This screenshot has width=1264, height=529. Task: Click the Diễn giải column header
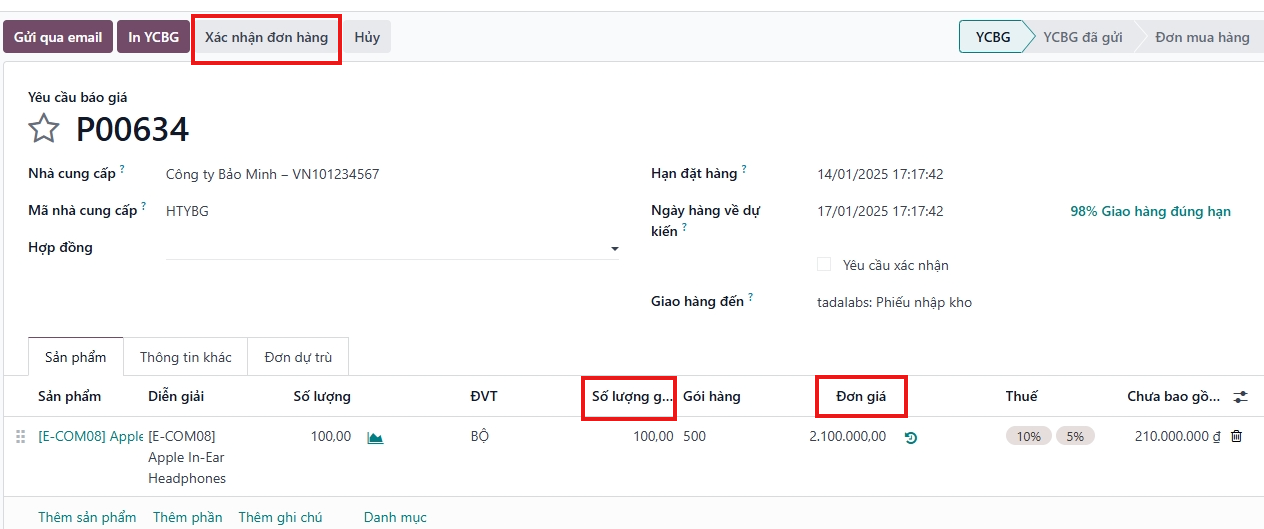click(176, 396)
